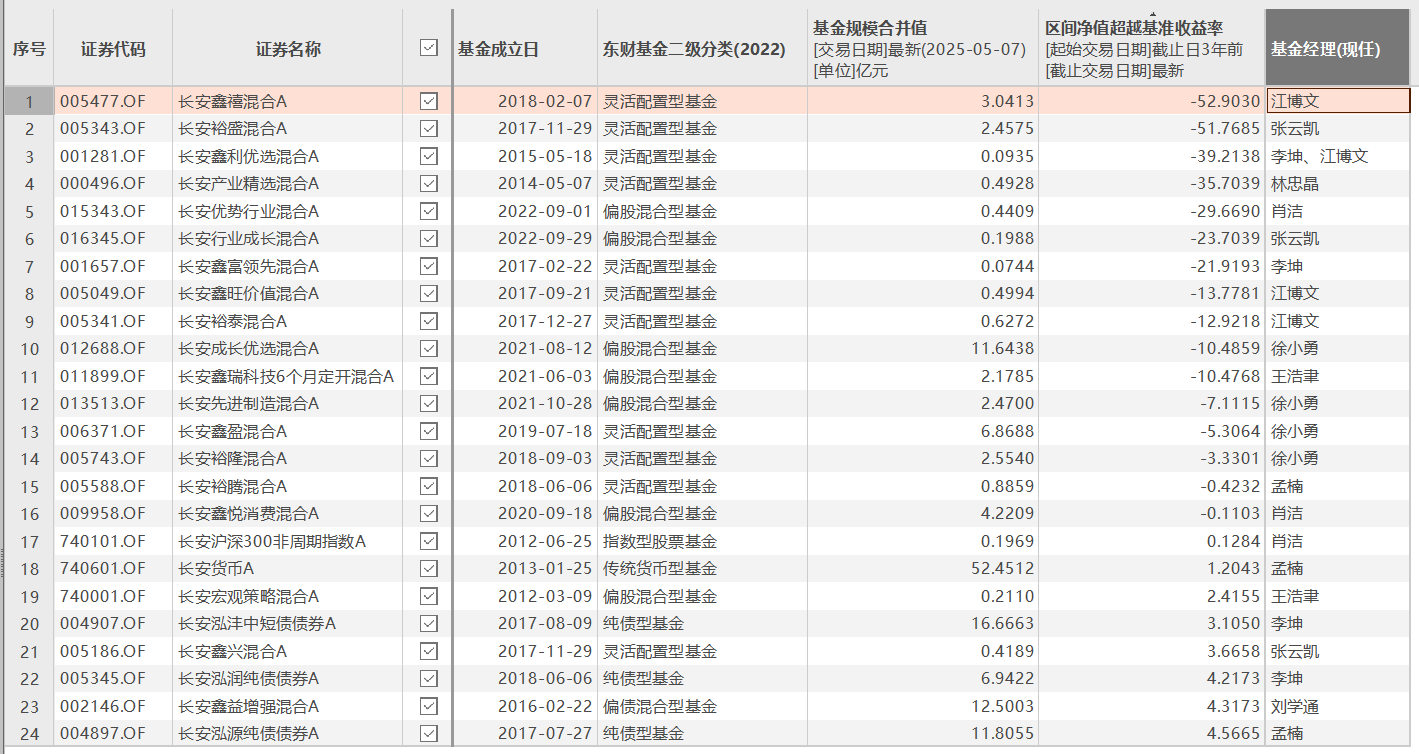The height and width of the screenshot is (754, 1419).
Task: Sort by the 证券代码 column header
Action: click(x=113, y=48)
